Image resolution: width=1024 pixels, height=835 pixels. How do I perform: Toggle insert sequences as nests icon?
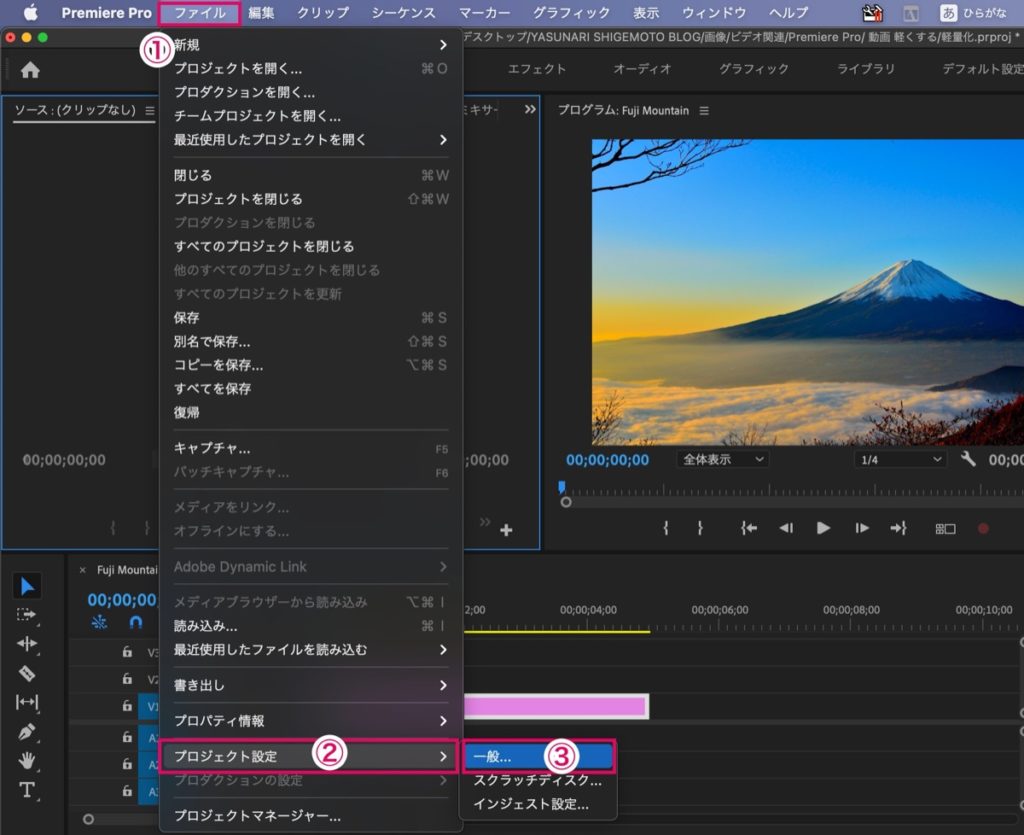tap(99, 622)
